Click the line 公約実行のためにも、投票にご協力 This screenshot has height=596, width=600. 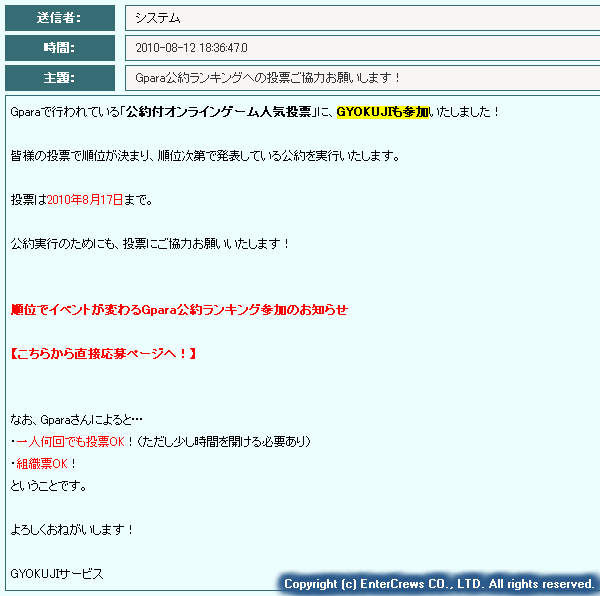150,244
